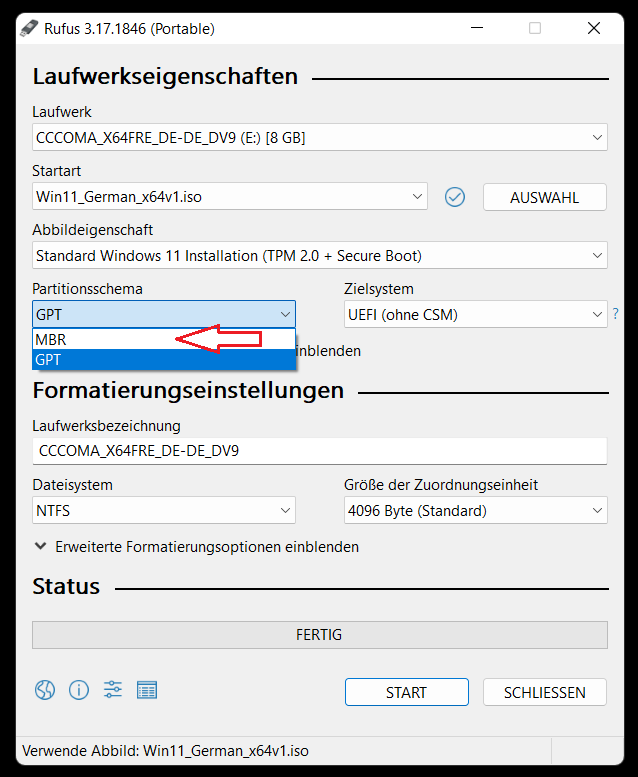638x777 pixels.
Task: Click the FERTIG progress bar
Action: [320, 635]
